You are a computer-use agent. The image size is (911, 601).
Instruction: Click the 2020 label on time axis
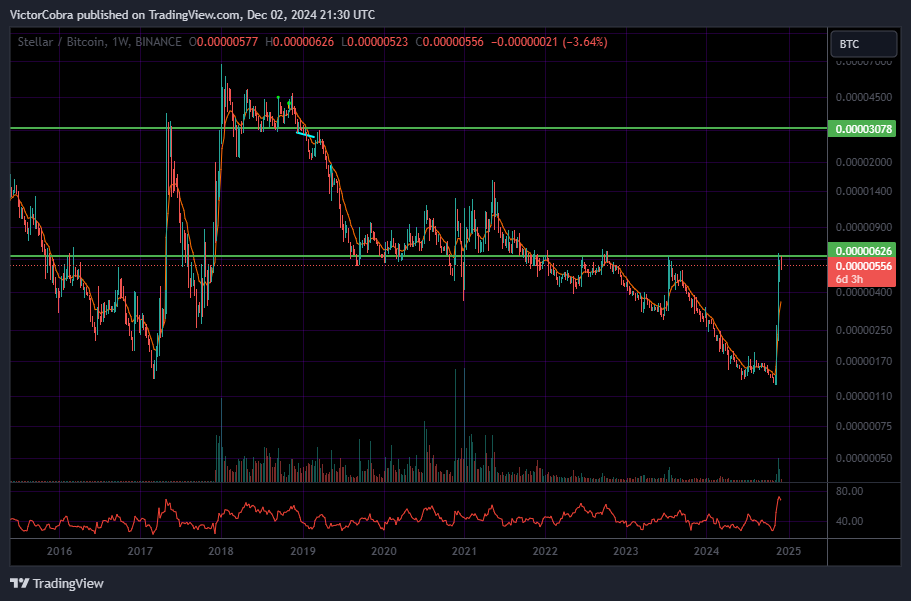[x=383, y=551]
